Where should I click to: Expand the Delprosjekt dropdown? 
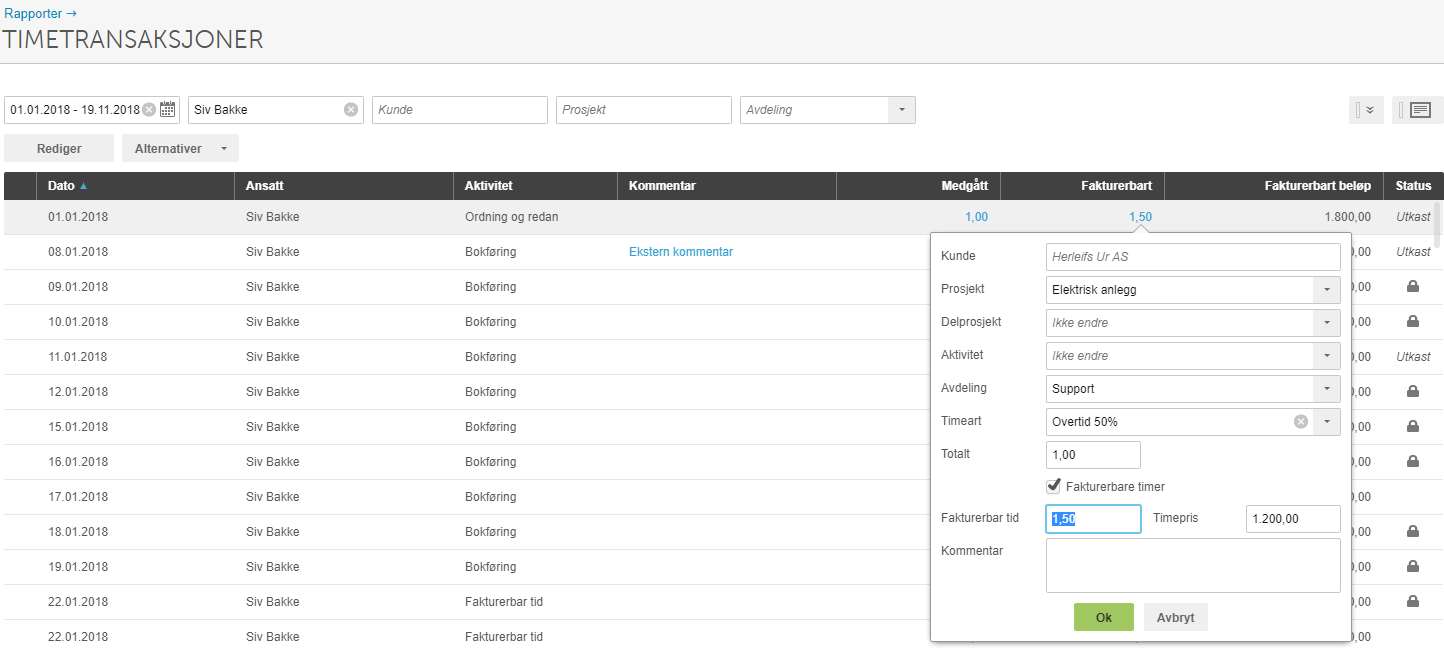(x=1327, y=323)
